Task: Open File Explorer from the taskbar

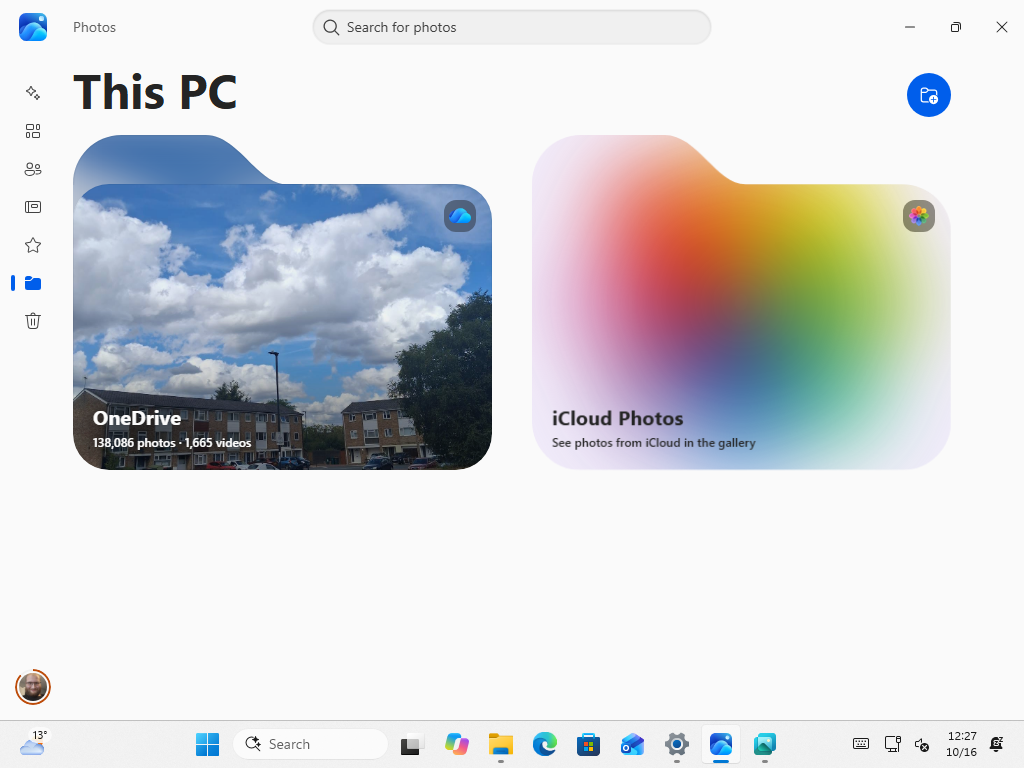Action: pyautogui.click(x=501, y=744)
